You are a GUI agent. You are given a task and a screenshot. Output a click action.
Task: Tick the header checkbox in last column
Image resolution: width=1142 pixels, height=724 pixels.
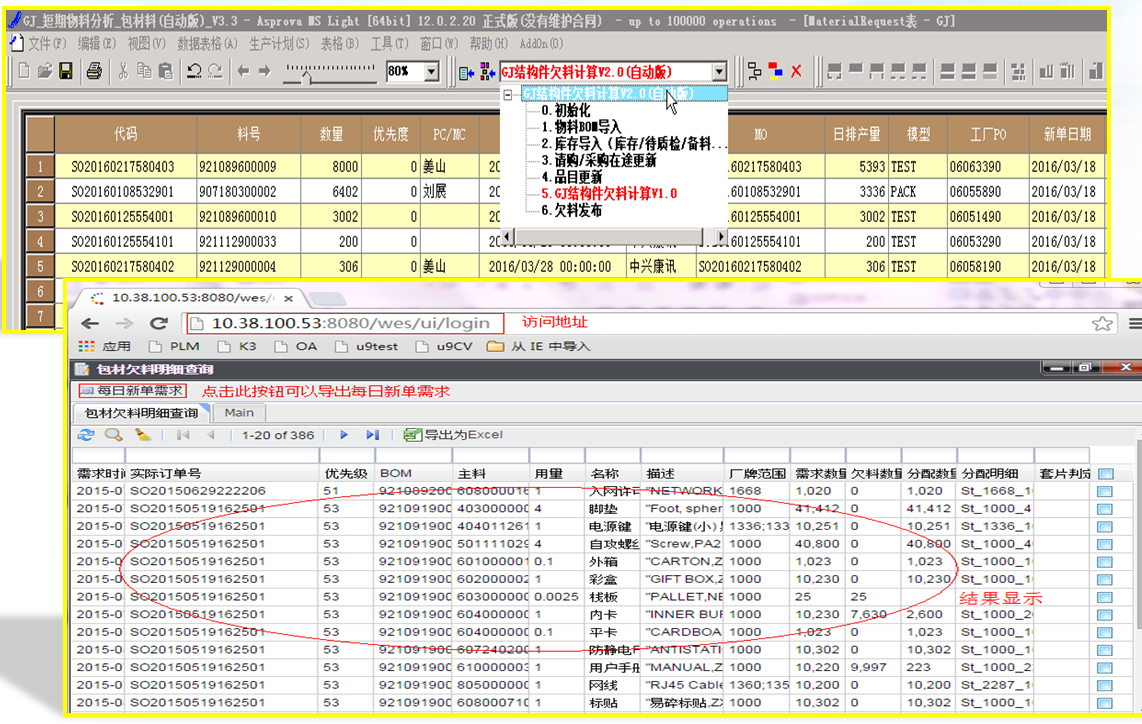1105,473
